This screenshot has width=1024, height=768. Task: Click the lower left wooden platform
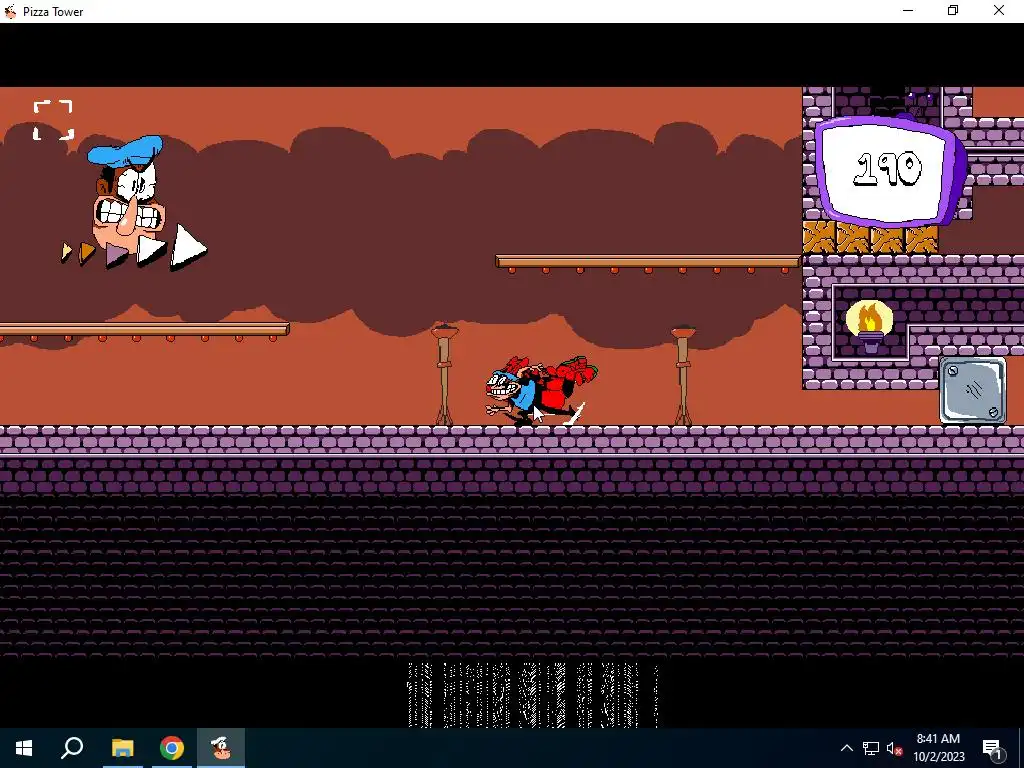tap(144, 331)
